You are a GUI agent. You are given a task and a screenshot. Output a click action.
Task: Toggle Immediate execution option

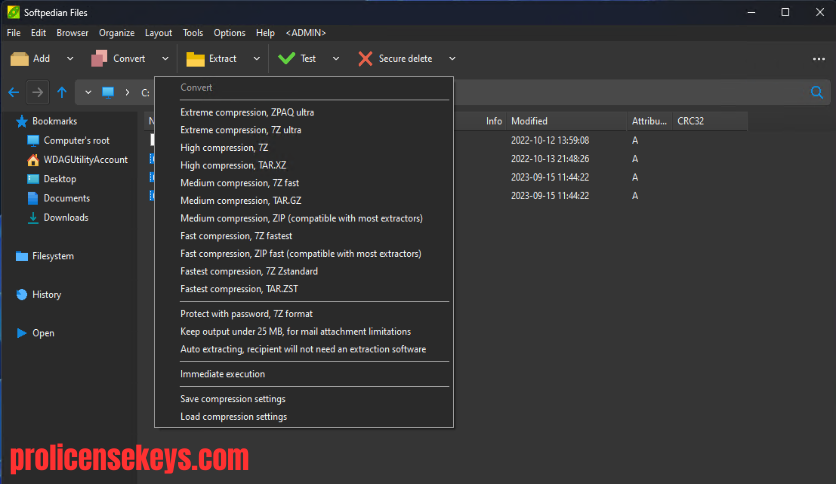[222, 374]
